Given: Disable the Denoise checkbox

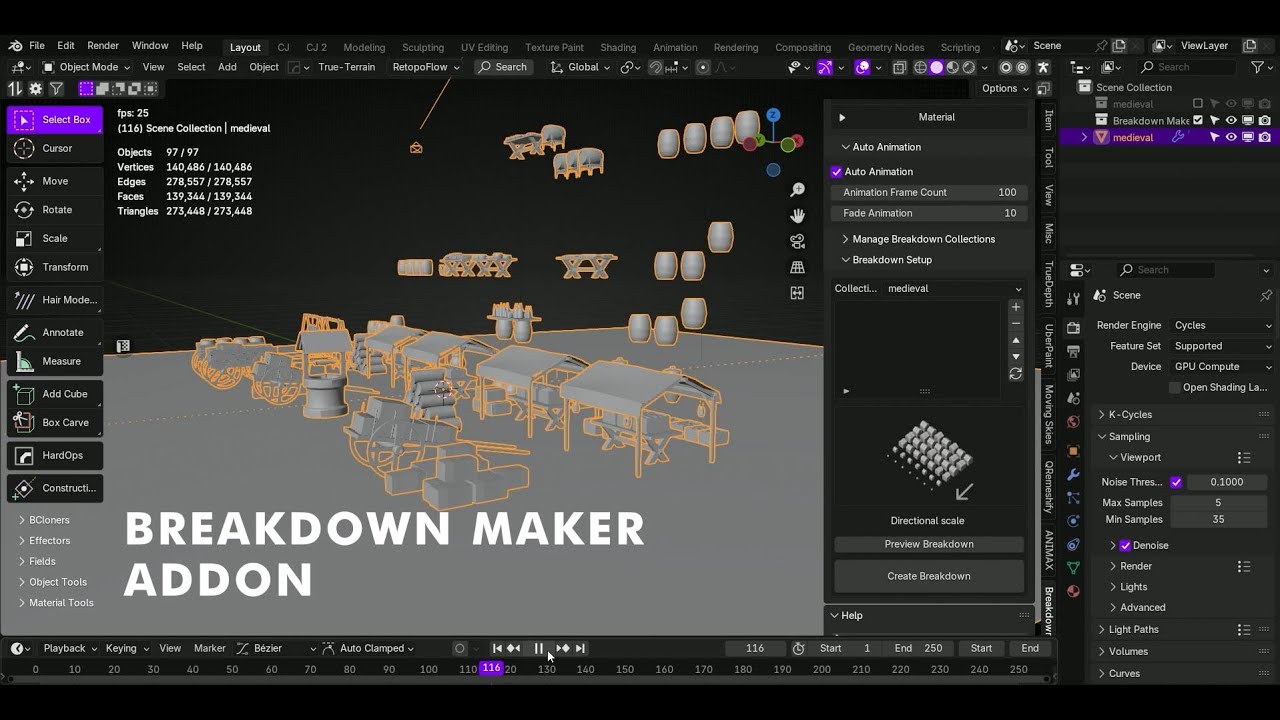Looking at the screenshot, I should point(1125,545).
